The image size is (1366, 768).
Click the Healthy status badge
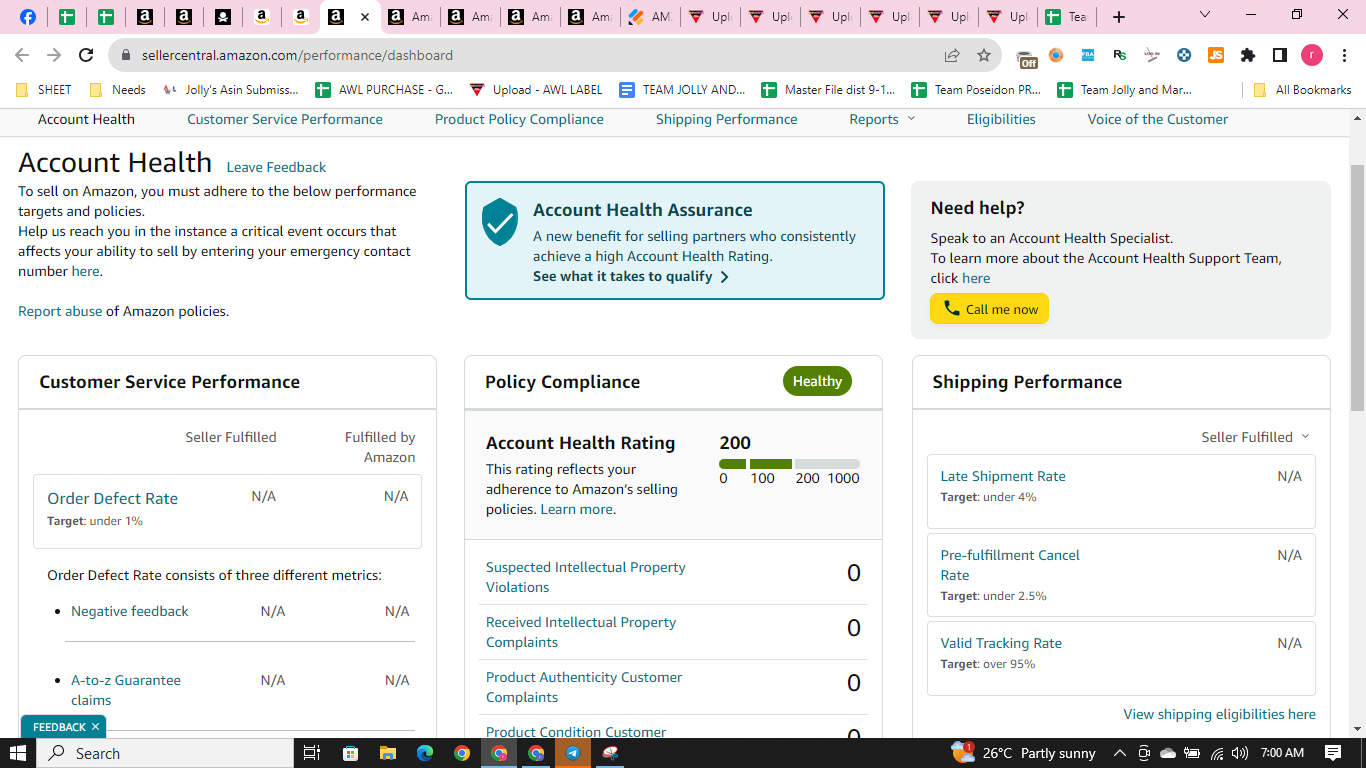[x=817, y=381]
